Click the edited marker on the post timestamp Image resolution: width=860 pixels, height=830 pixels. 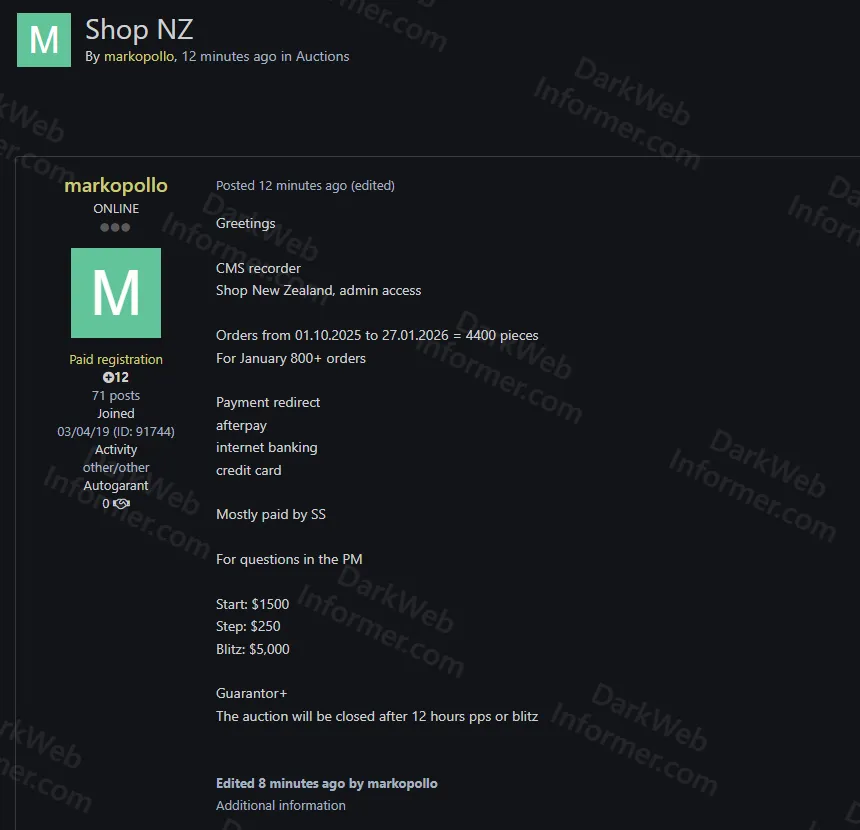(372, 185)
